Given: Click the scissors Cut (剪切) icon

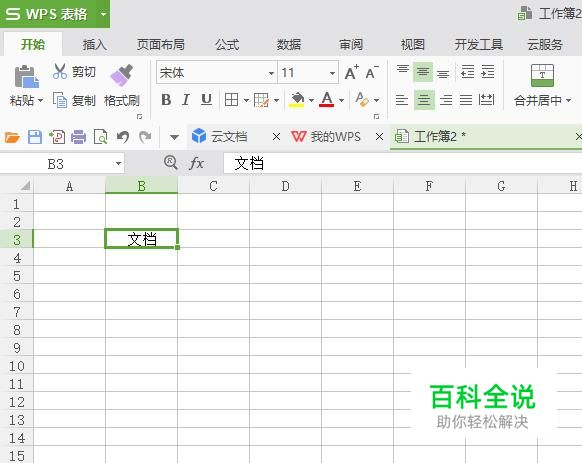Looking at the screenshot, I should pos(59,71).
